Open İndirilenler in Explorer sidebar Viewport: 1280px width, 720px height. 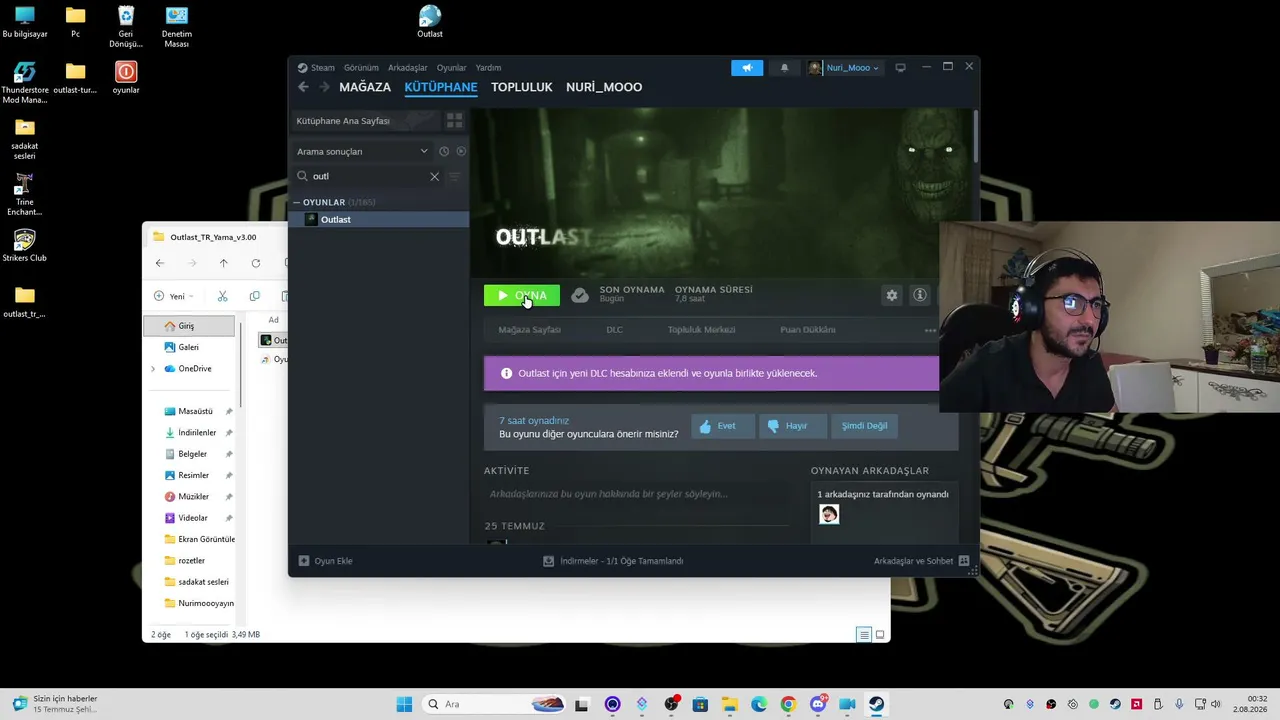pyautogui.click(x=197, y=433)
